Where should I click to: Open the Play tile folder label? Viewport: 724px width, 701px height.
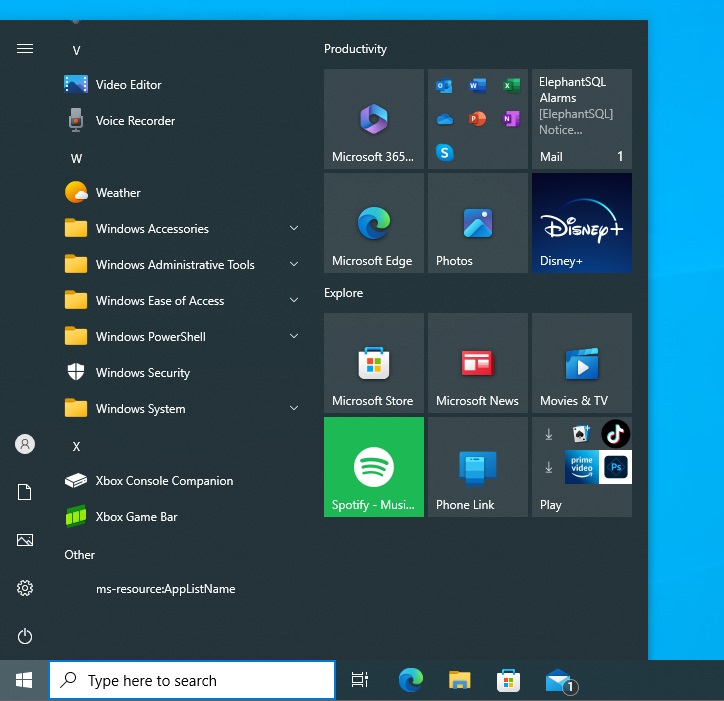tap(551, 505)
